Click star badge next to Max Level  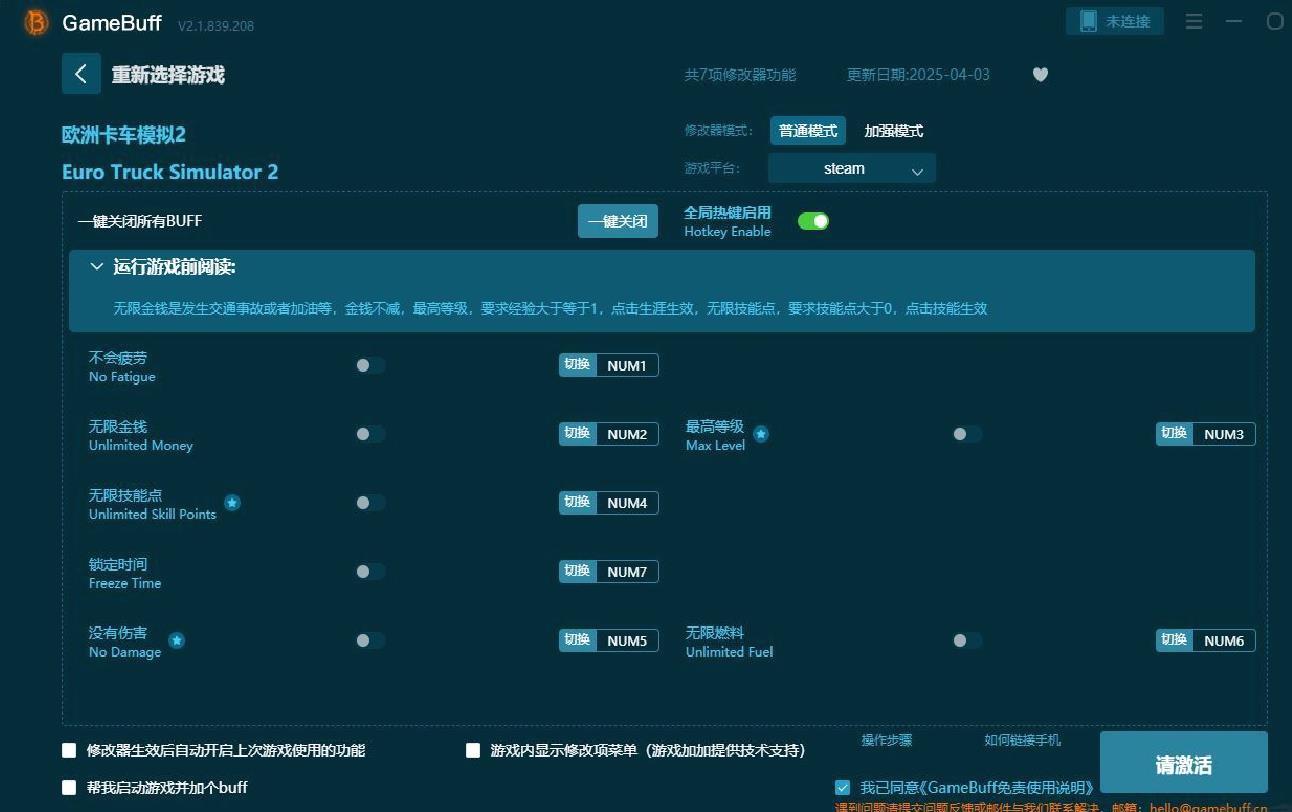(x=761, y=434)
